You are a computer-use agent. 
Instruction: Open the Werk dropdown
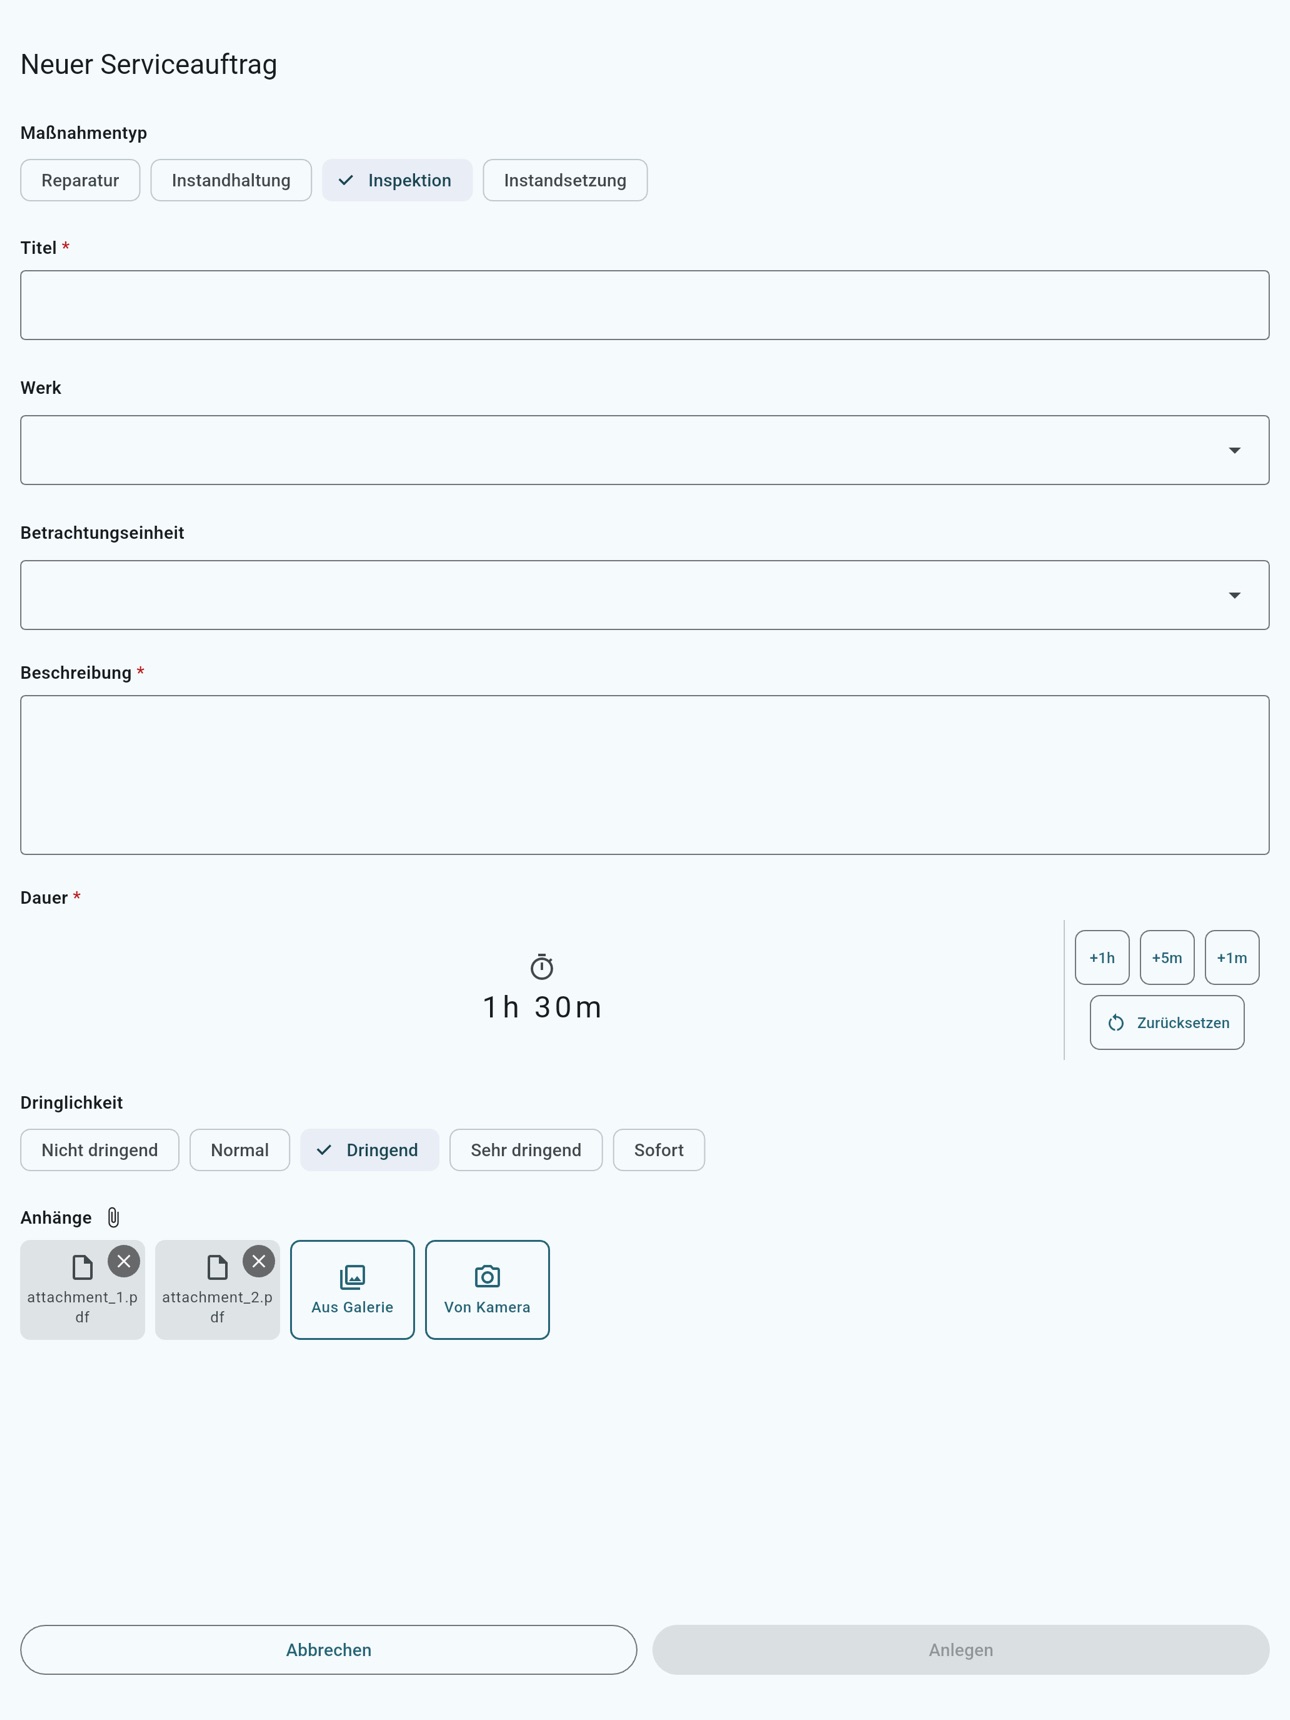pyautogui.click(x=645, y=450)
